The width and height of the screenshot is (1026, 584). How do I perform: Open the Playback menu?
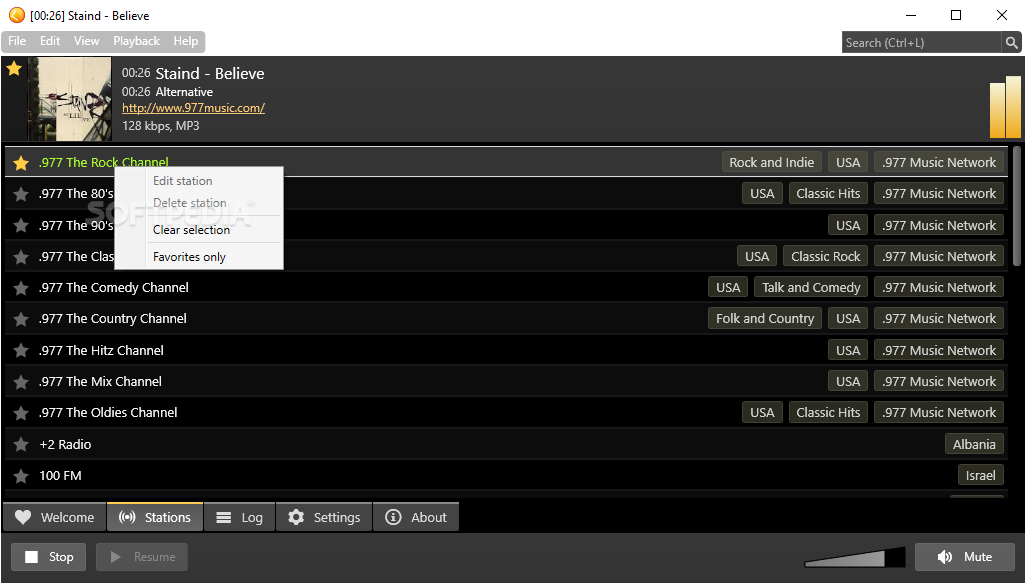pyautogui.click(x=136, y=41)
